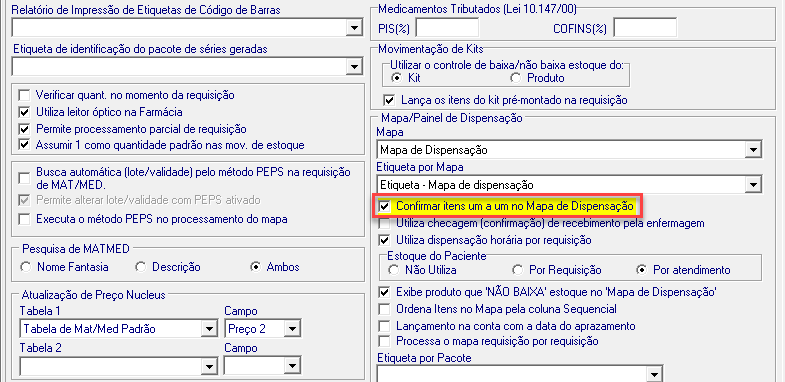Uncheck Confirmar itens um a um no Mapa
Screen dimensions: 785x382
point(384,206)
